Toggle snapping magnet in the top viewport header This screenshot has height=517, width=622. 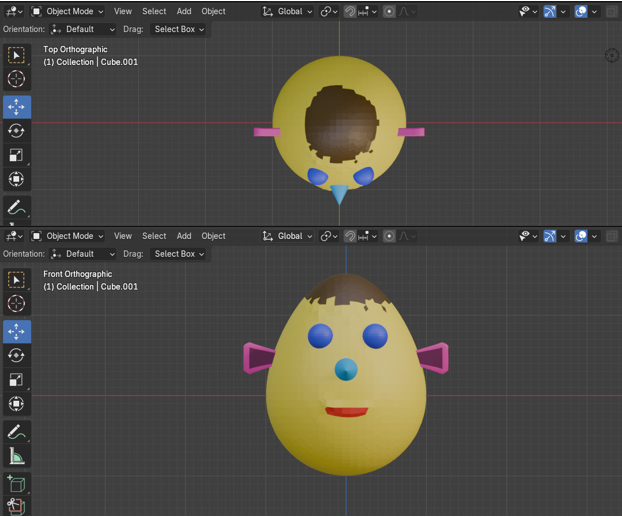click(351, 12)
